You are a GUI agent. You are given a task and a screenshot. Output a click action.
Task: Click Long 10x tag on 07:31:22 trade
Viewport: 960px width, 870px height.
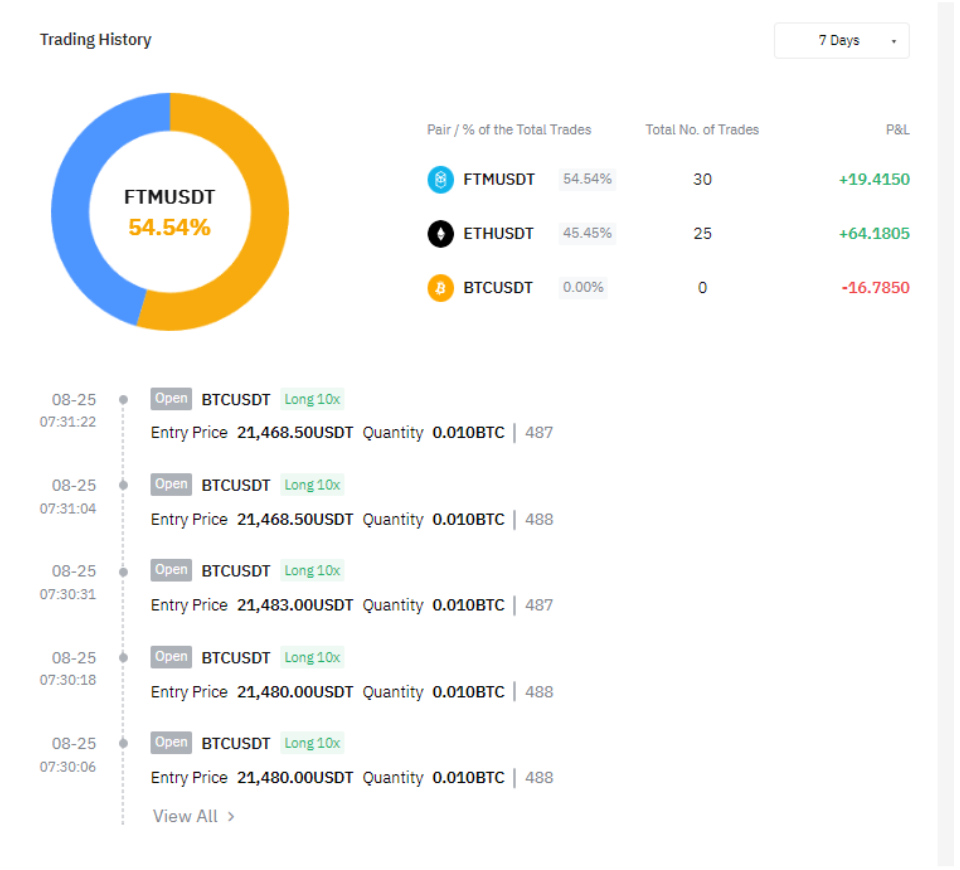pos(312,399)
